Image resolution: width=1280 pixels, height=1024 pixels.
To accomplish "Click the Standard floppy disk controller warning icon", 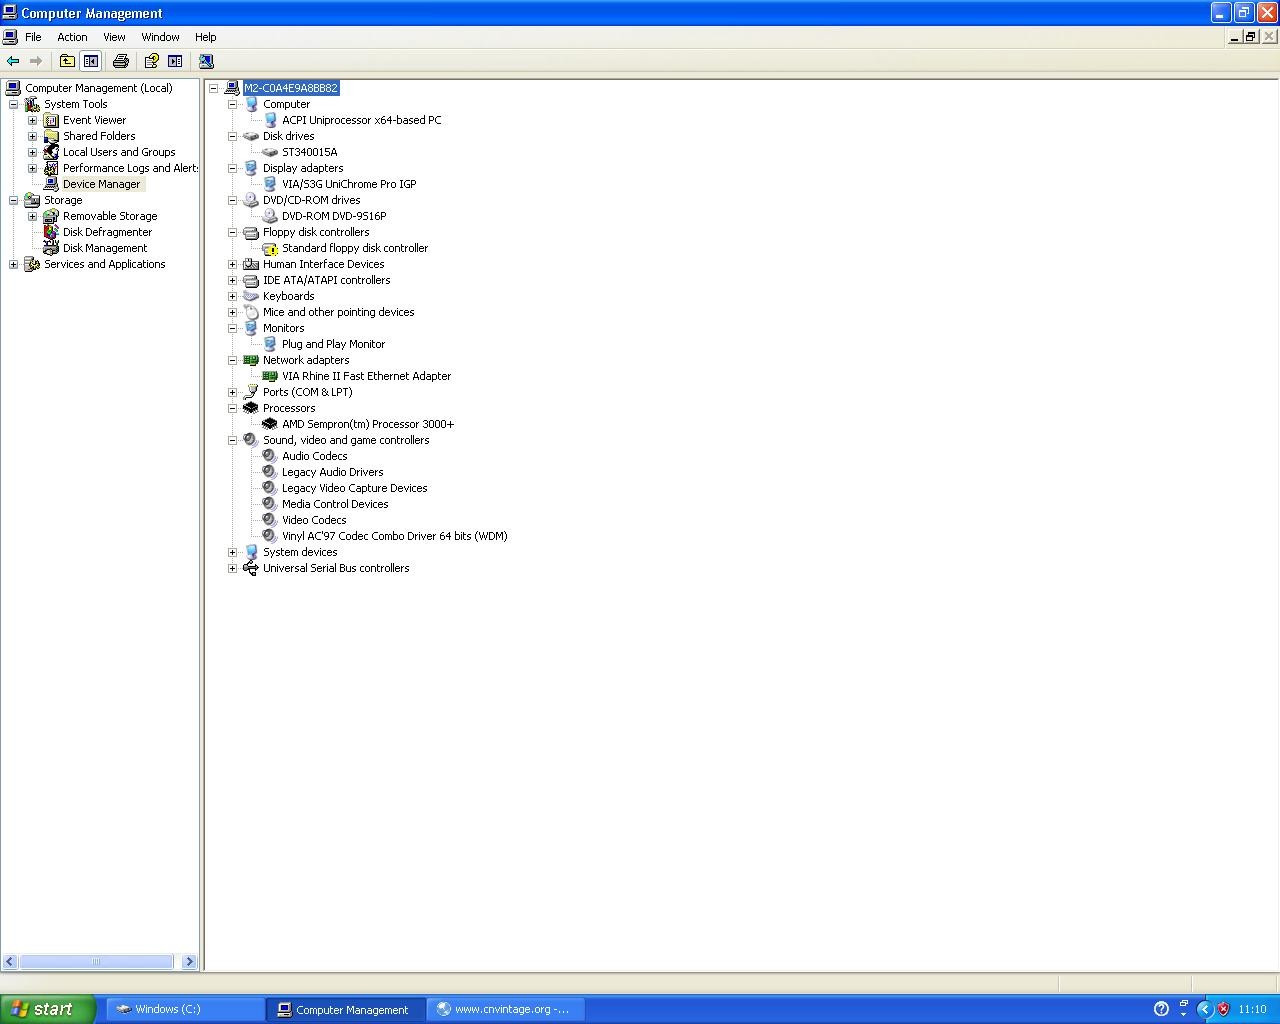I will (270, 248).
